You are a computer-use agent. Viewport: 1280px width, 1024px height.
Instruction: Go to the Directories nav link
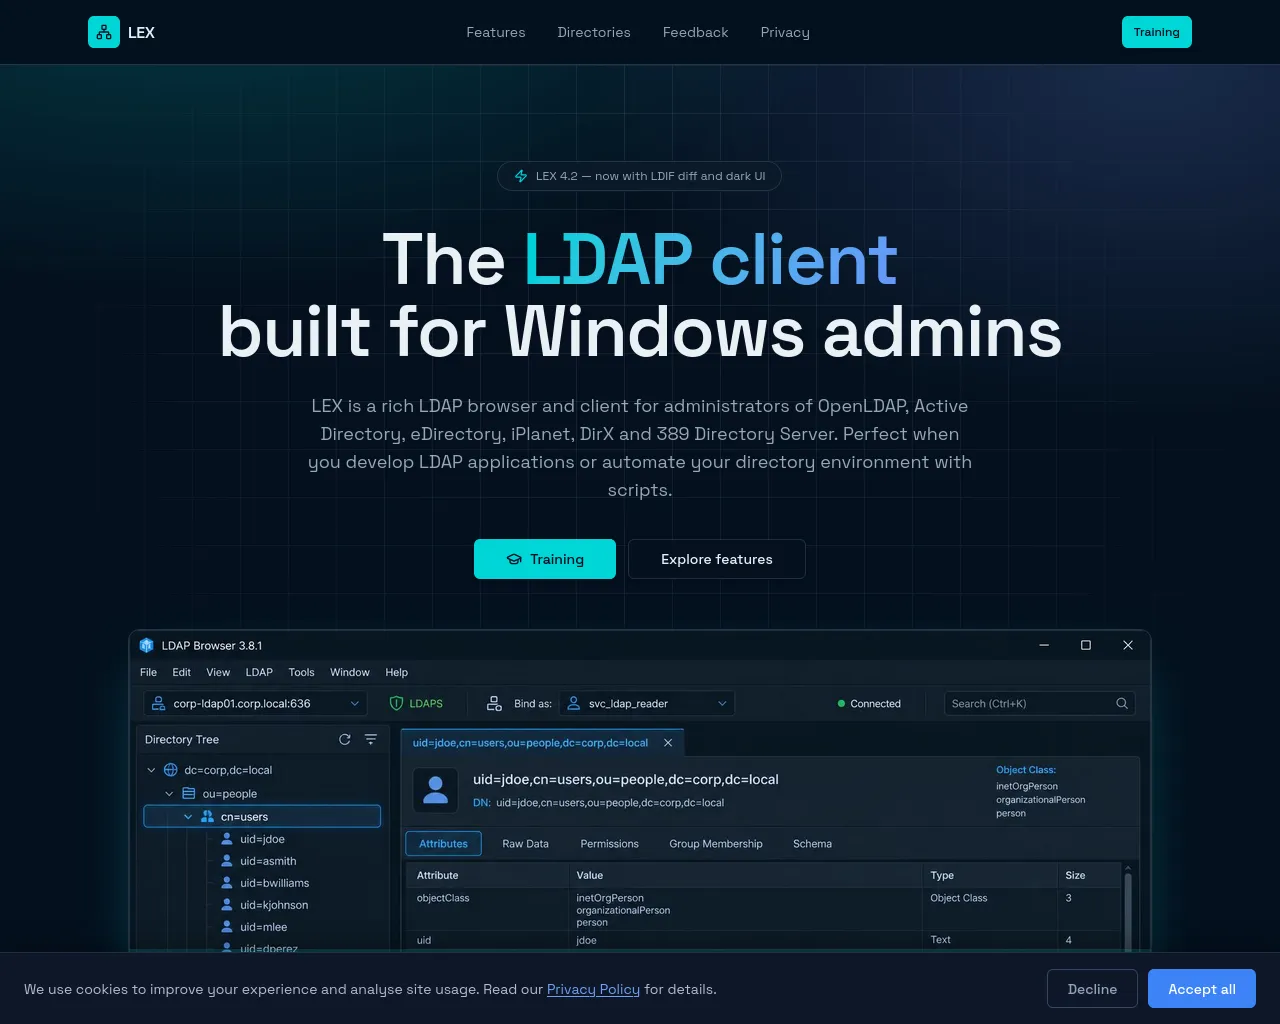594,32
